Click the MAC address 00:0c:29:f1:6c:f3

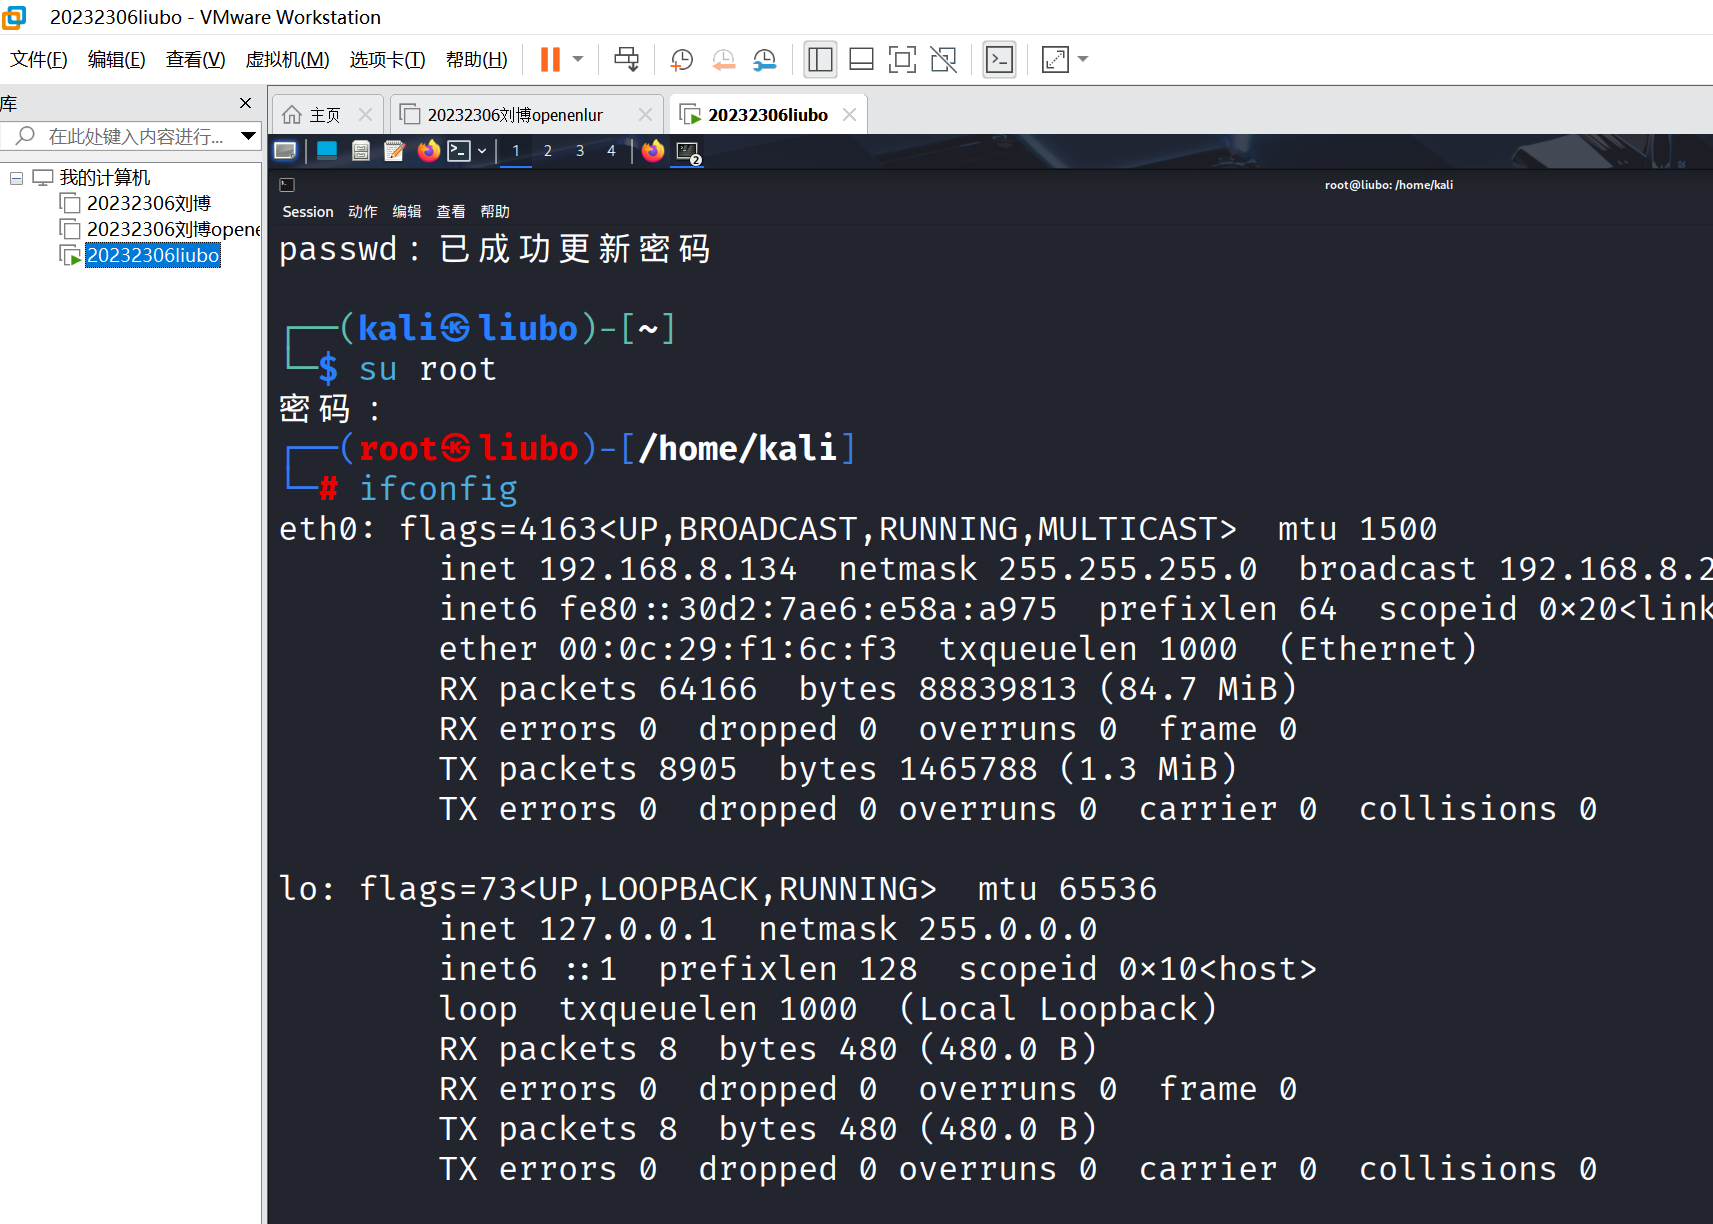(728, 649)
